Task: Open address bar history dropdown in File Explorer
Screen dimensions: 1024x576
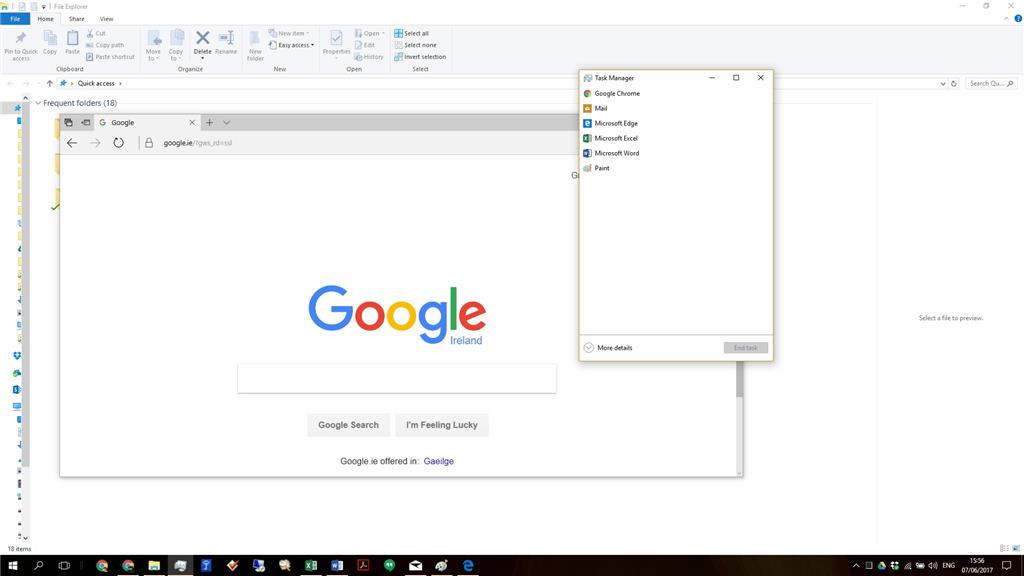Action: [x=942, y=84]
